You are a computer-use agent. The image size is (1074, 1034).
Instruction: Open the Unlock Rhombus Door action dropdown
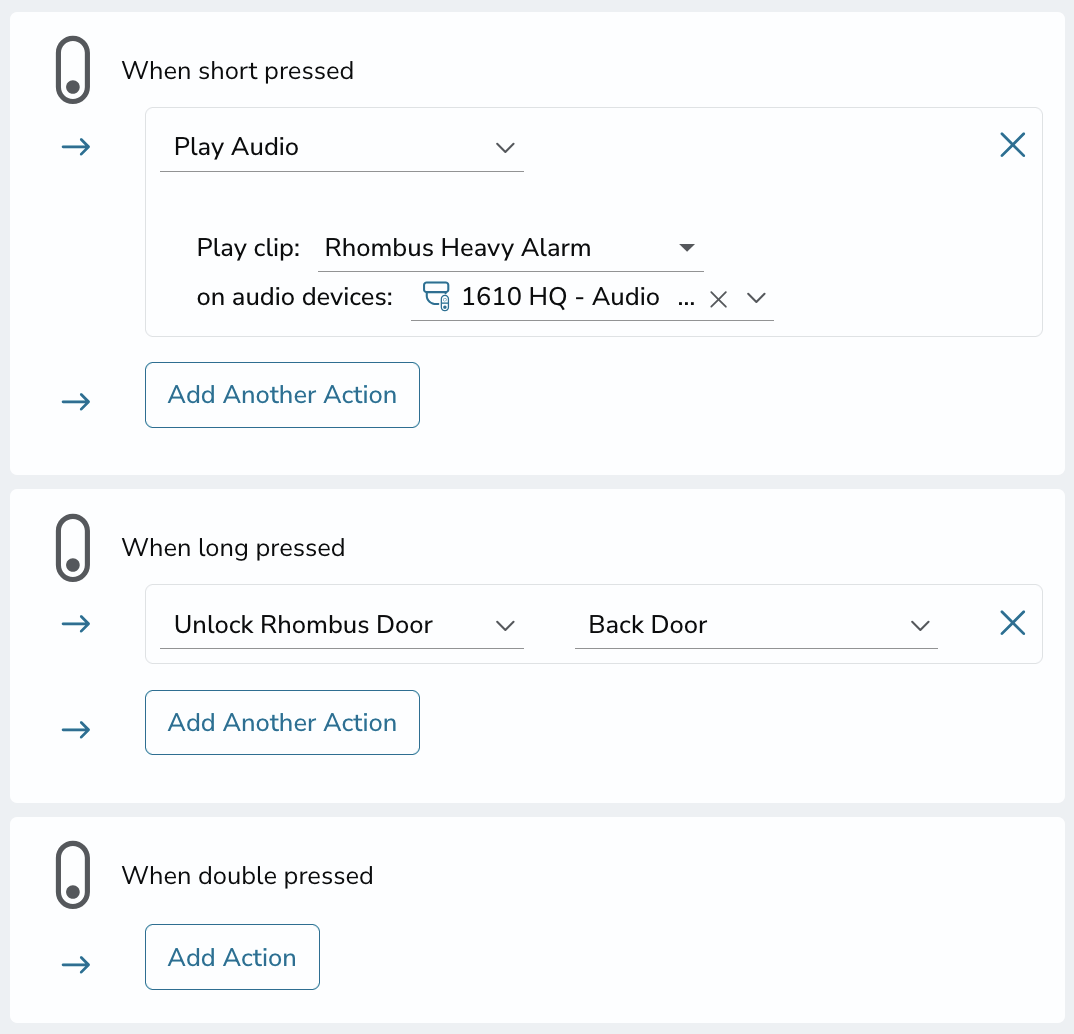coord(342,625)
